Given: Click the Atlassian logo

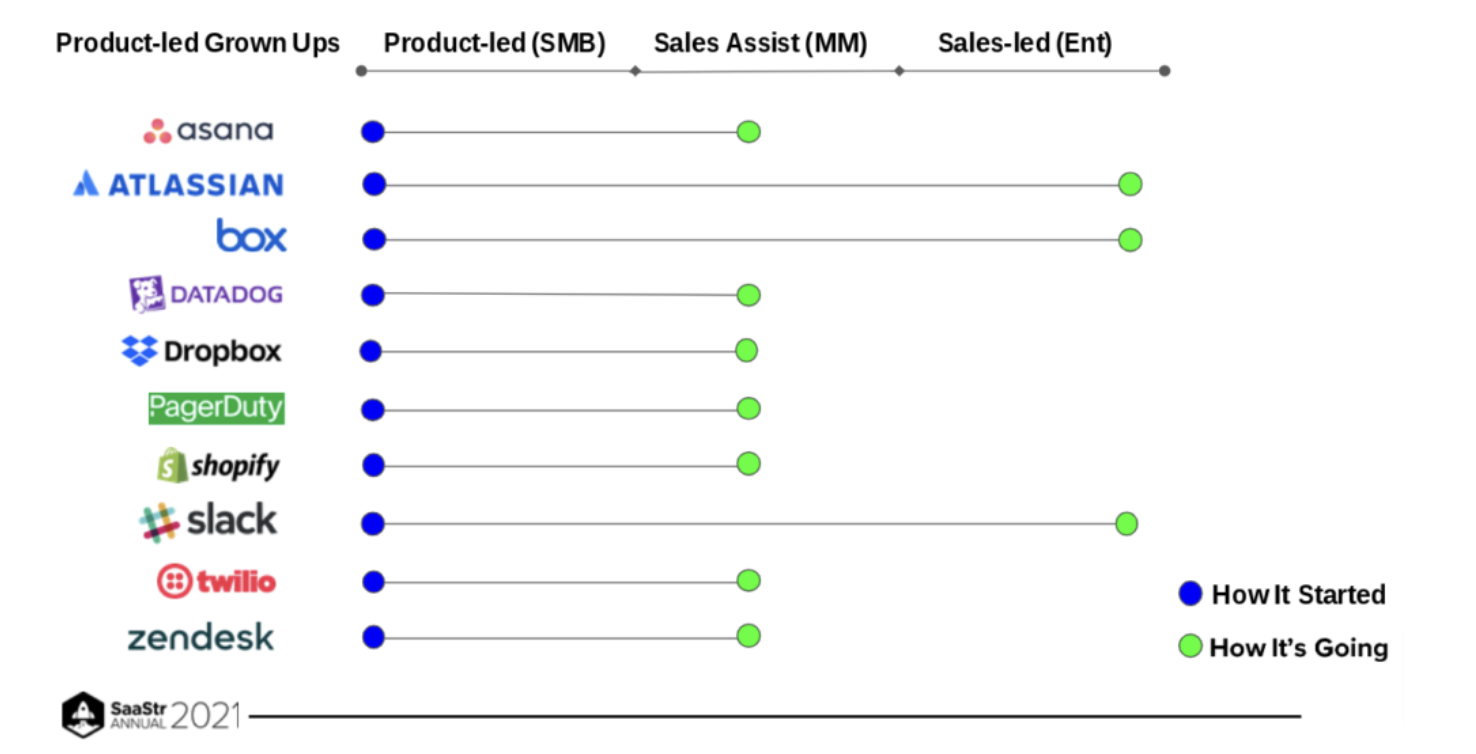Looking at the screenshot, I should tap(179, 184).
